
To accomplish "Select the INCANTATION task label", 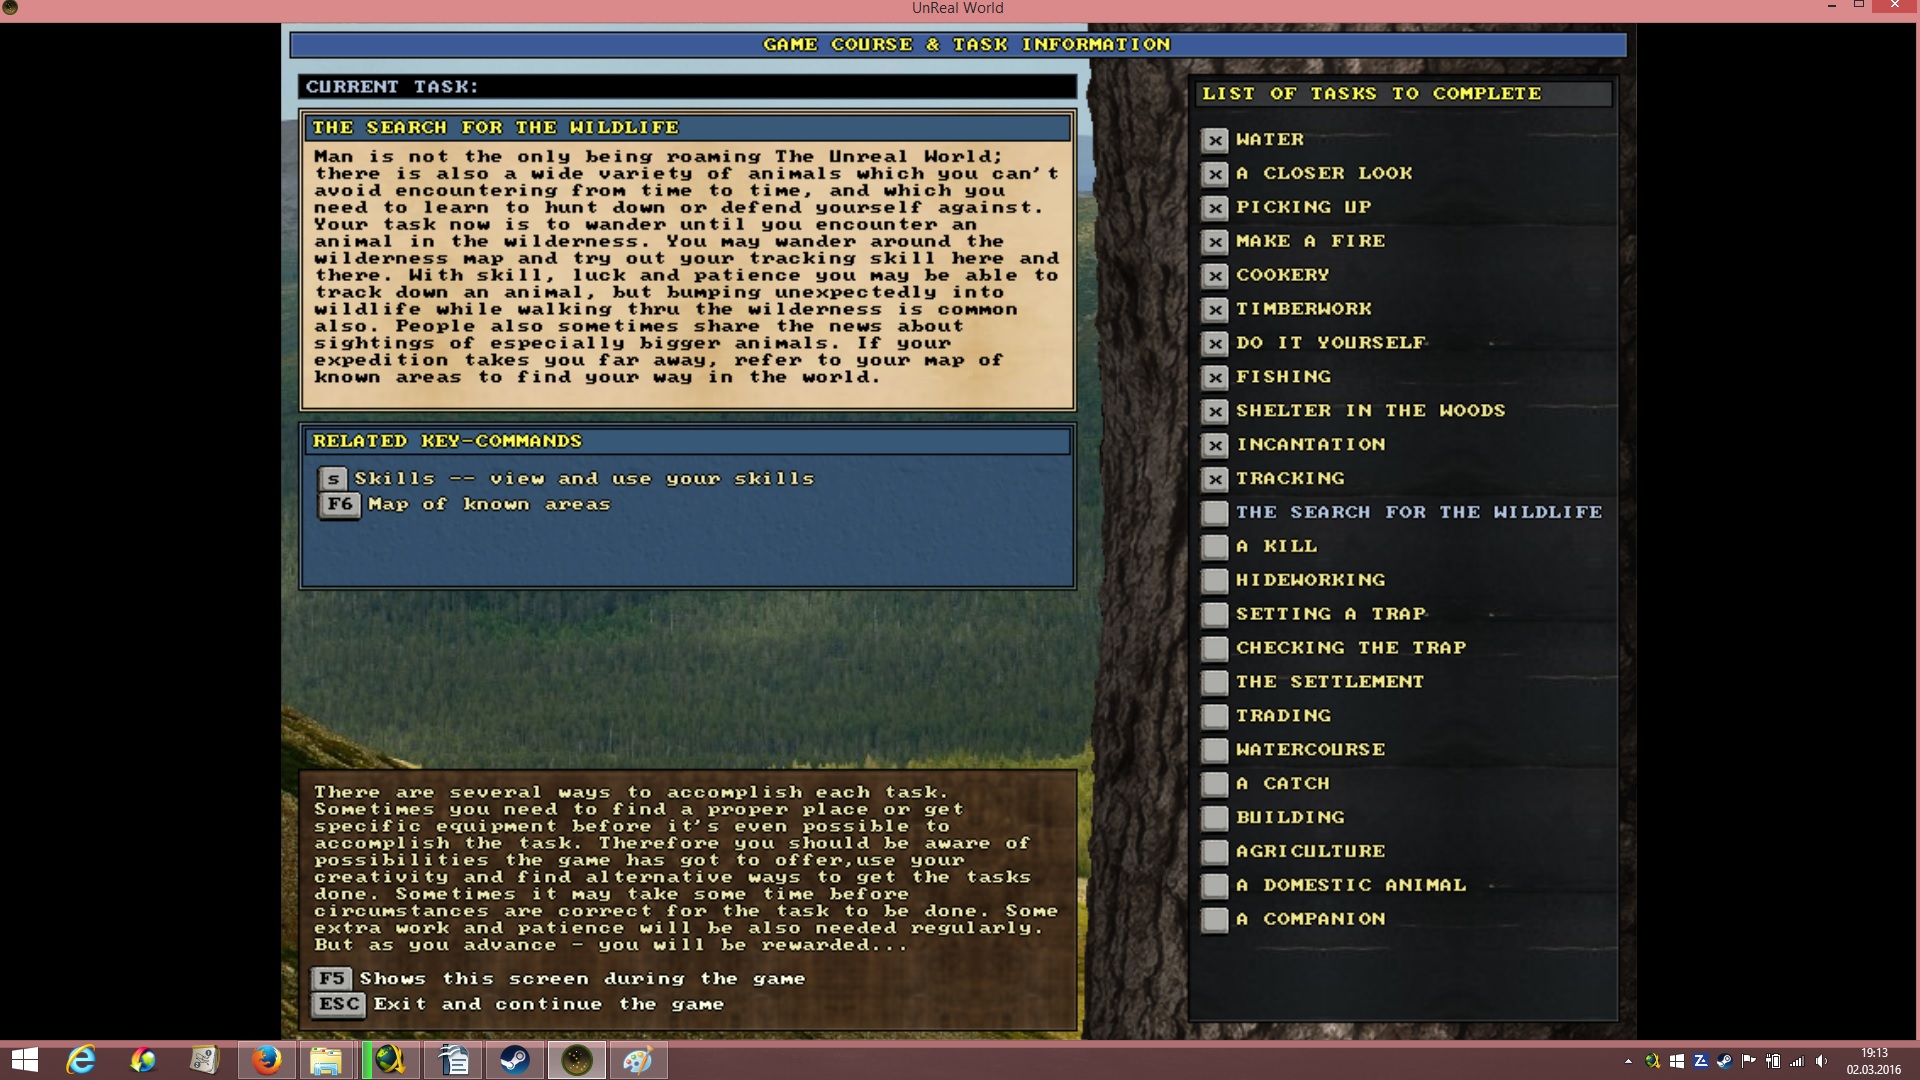I will tap(1311, 445).
